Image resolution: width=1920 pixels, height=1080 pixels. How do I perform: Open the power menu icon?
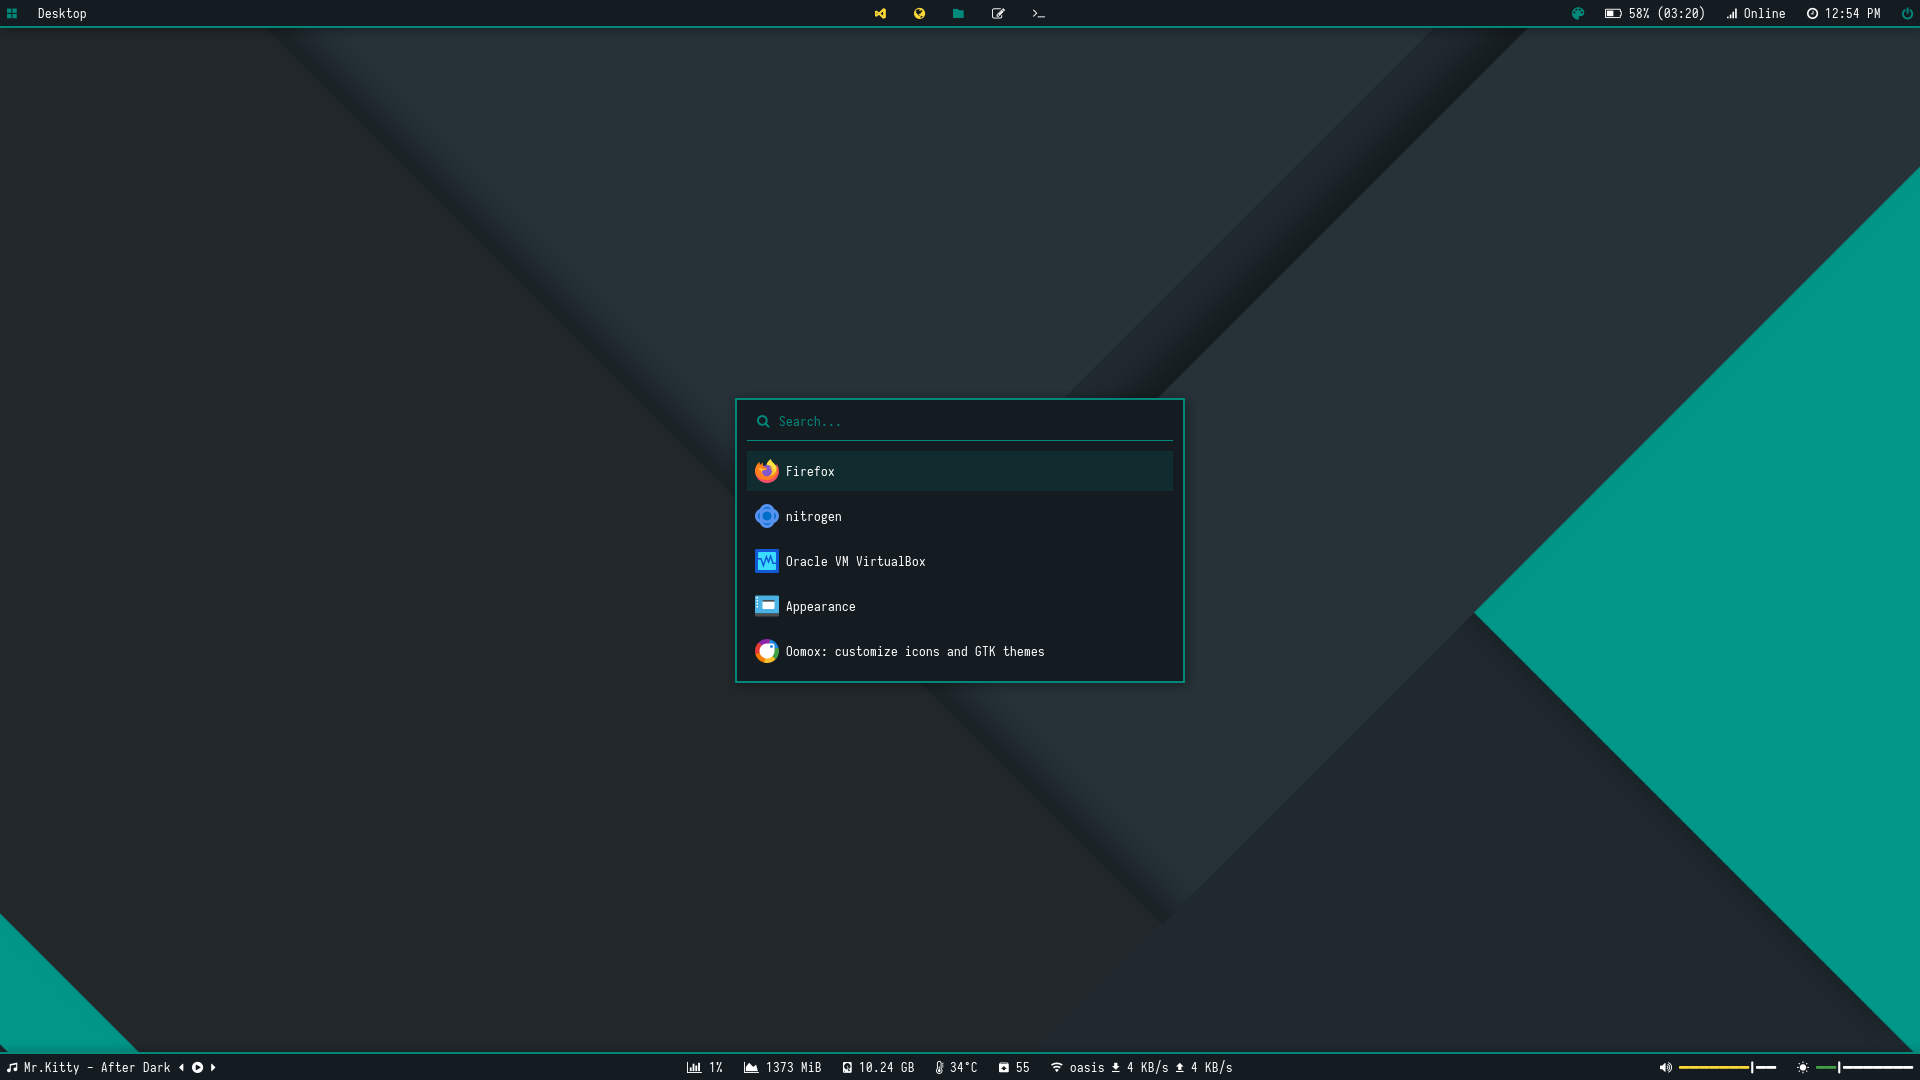coord(1906,14)
